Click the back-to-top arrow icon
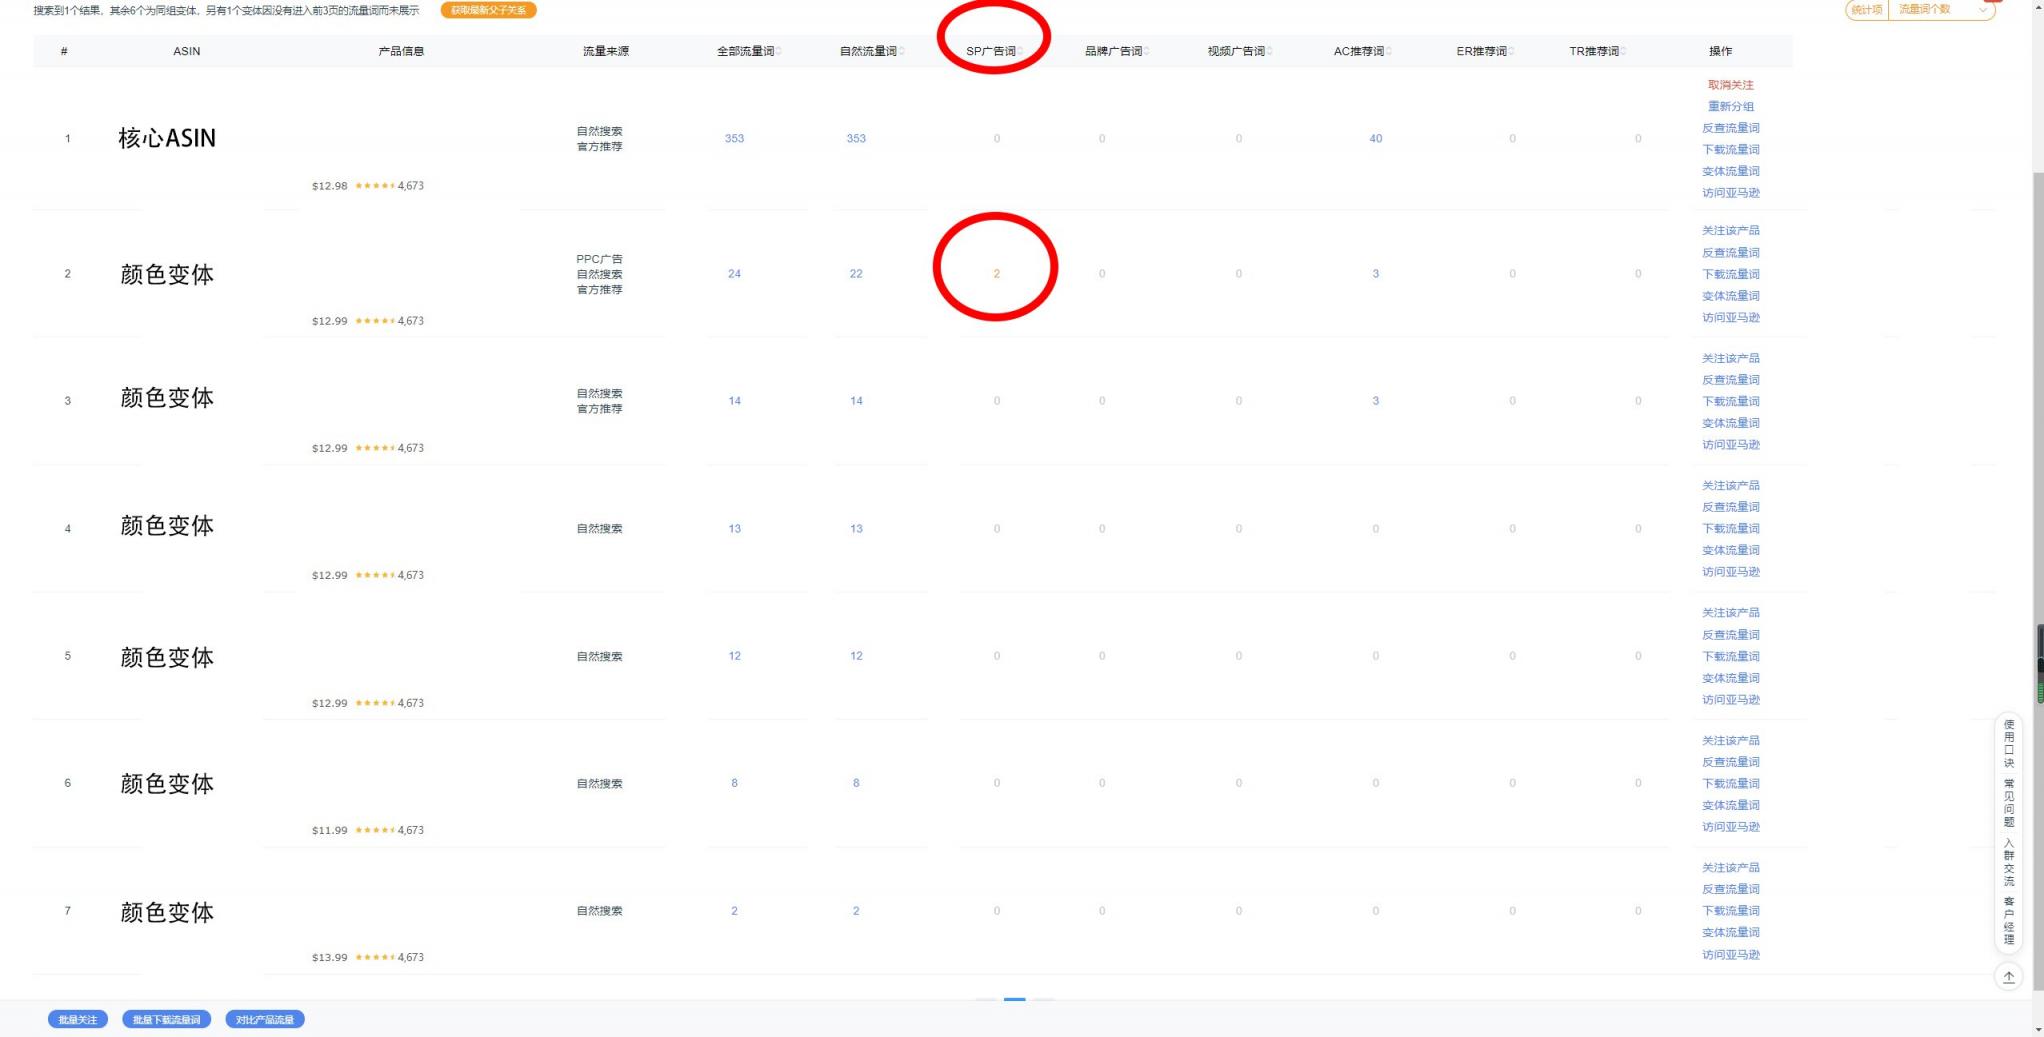 (2008, 977)
